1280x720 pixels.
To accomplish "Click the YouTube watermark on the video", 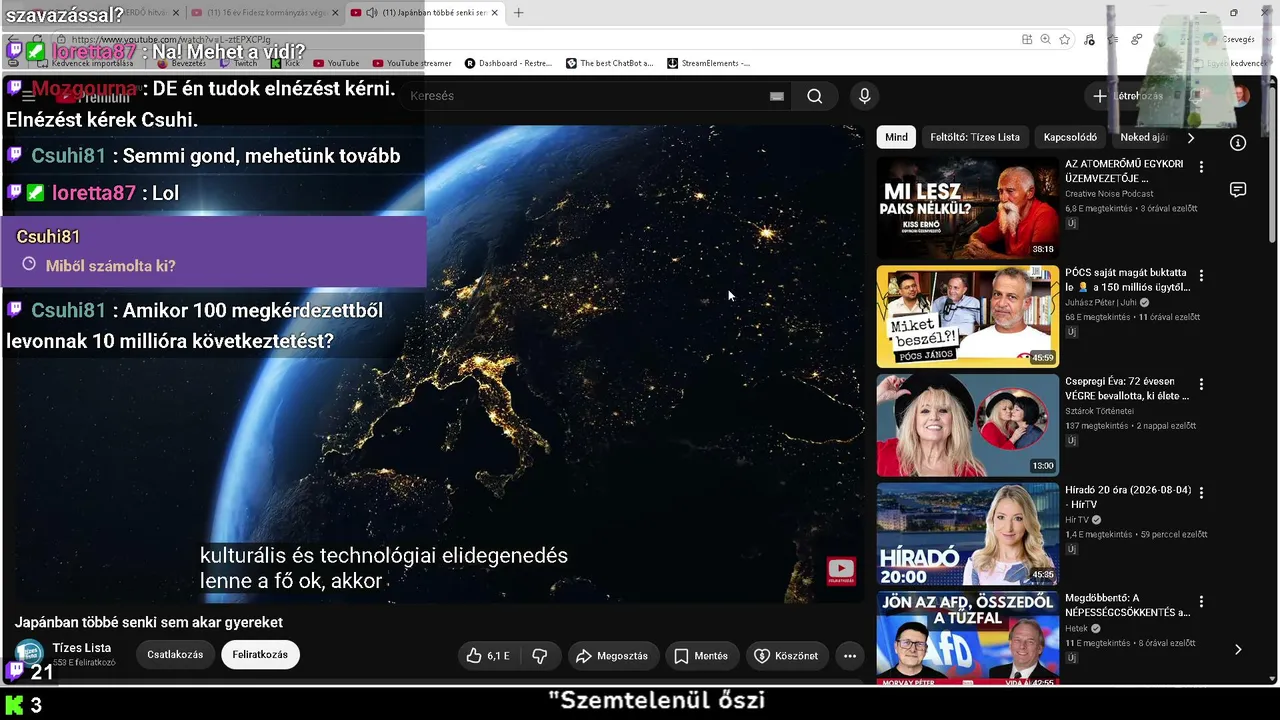I will tap(841, 570).
